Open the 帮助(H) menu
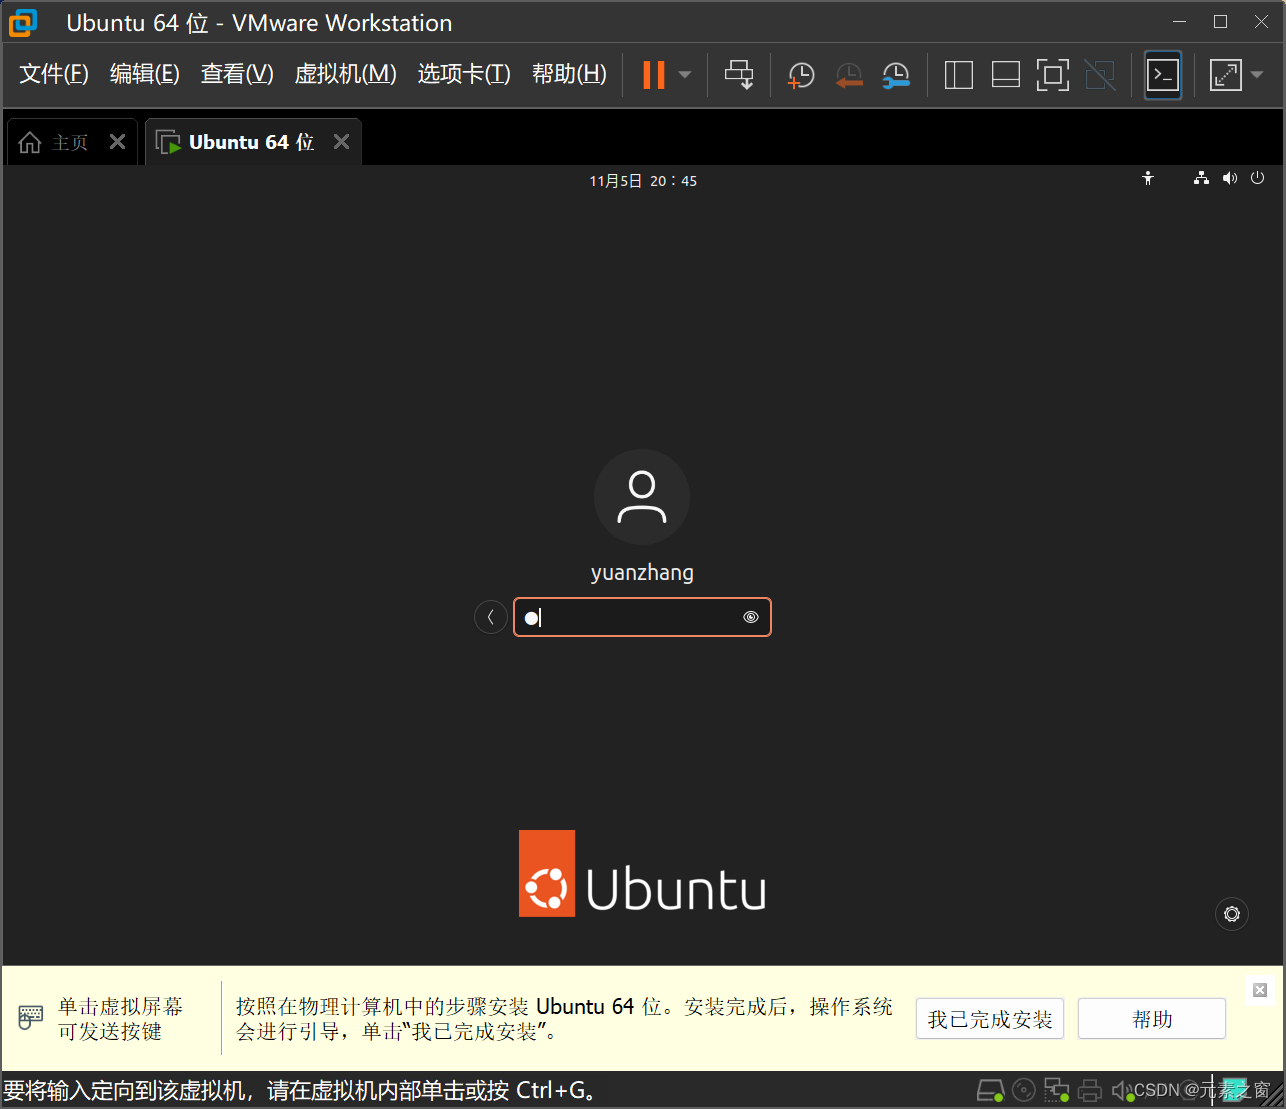Viewport: 1286px width, 1109px height. [x=569, y=74]
